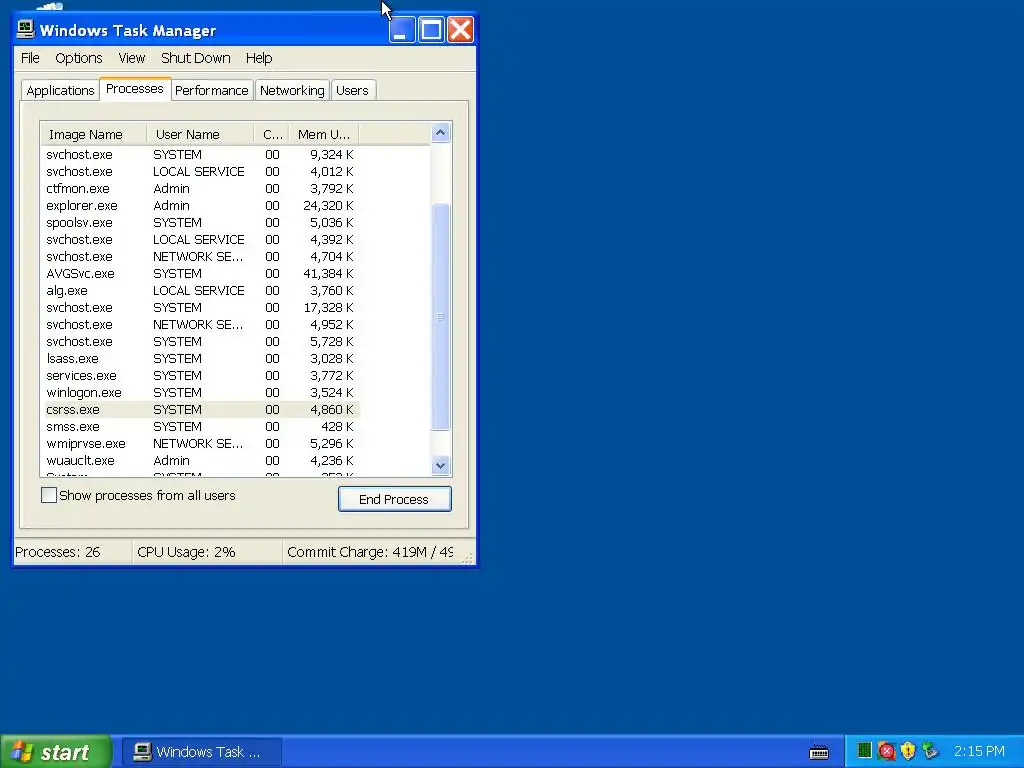Open the red AVG tray alert icon
The height and width of the screenshot is (768, 1024).
point(886,751)
